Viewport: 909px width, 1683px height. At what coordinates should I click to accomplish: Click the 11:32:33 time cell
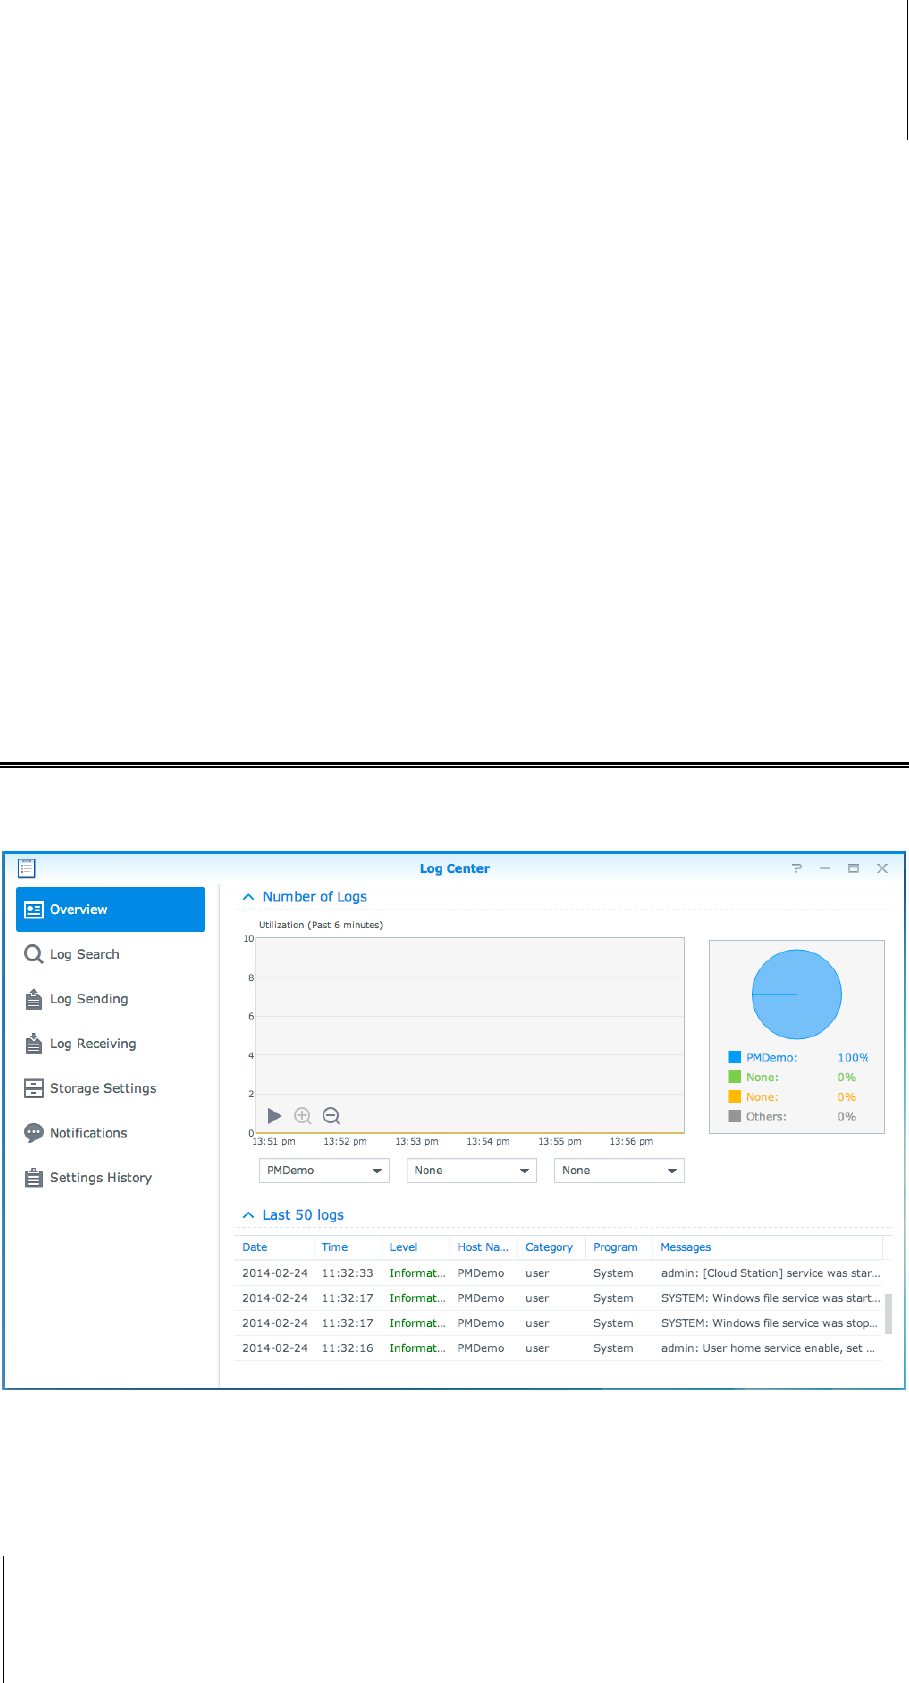pyautogui.click(x=347, y=1273)
